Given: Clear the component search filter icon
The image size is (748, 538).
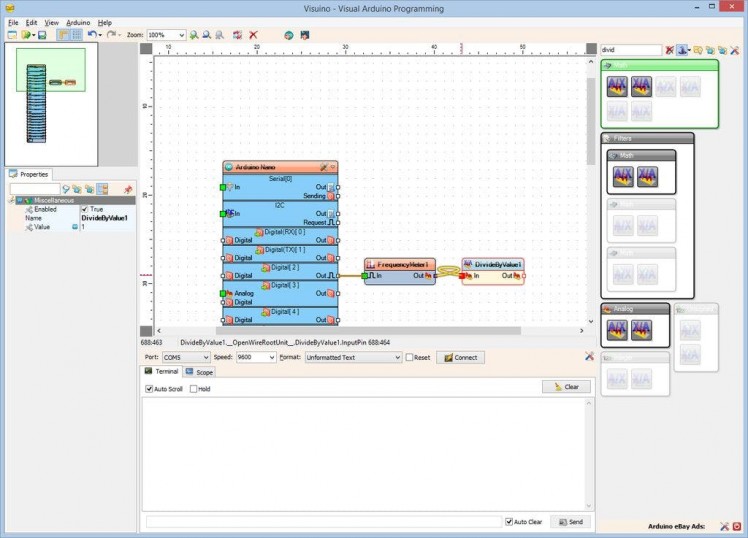Looking at the screenshot, I should pos(670,49).
